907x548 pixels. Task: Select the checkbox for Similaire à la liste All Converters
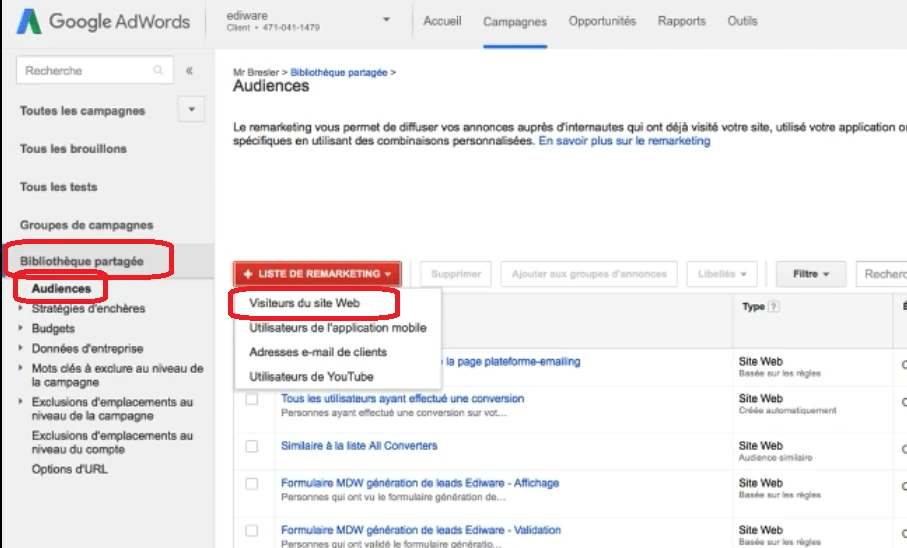click(x=252, y=446)
